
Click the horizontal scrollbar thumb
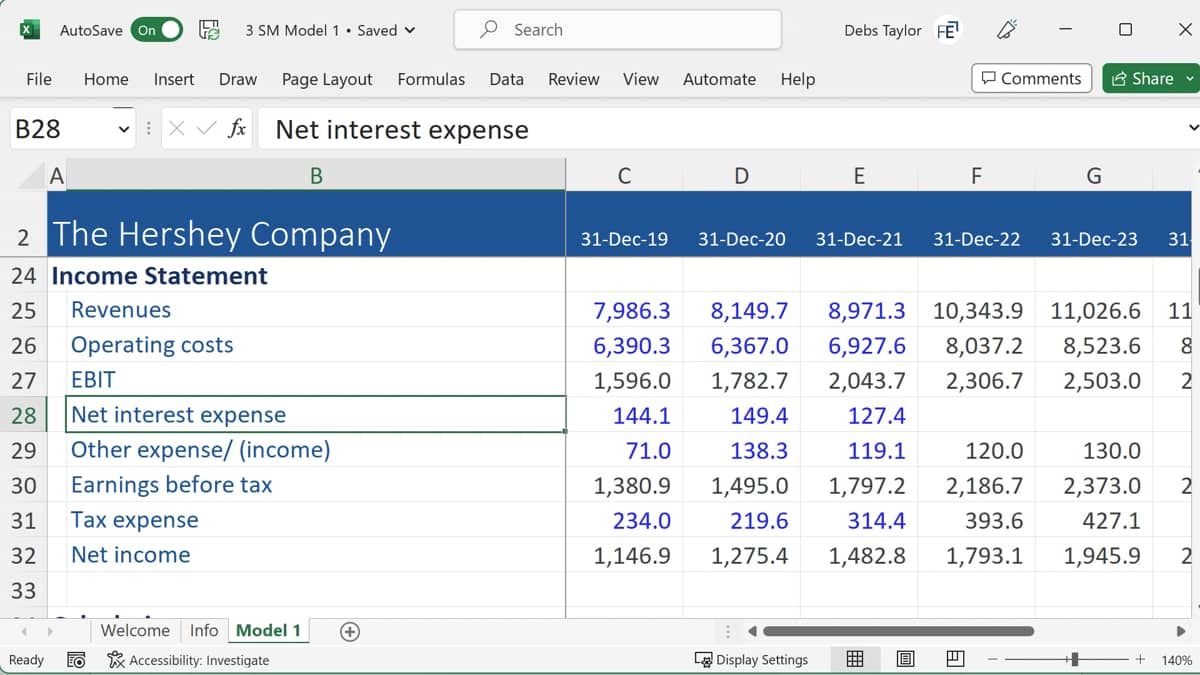(x=898, y=631)
